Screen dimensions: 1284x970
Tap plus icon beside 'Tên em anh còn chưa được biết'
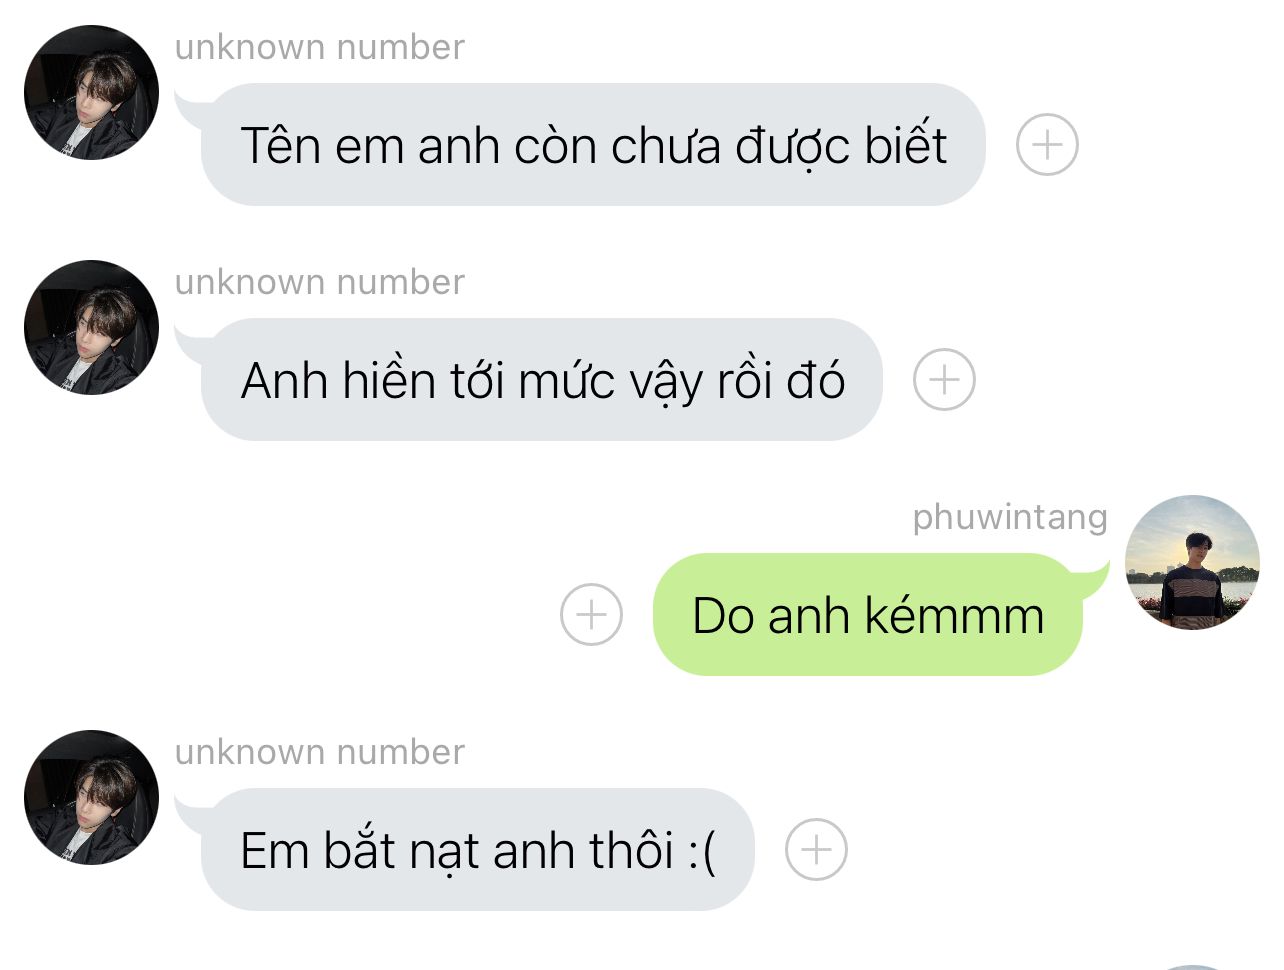(x=1047, y=145)
